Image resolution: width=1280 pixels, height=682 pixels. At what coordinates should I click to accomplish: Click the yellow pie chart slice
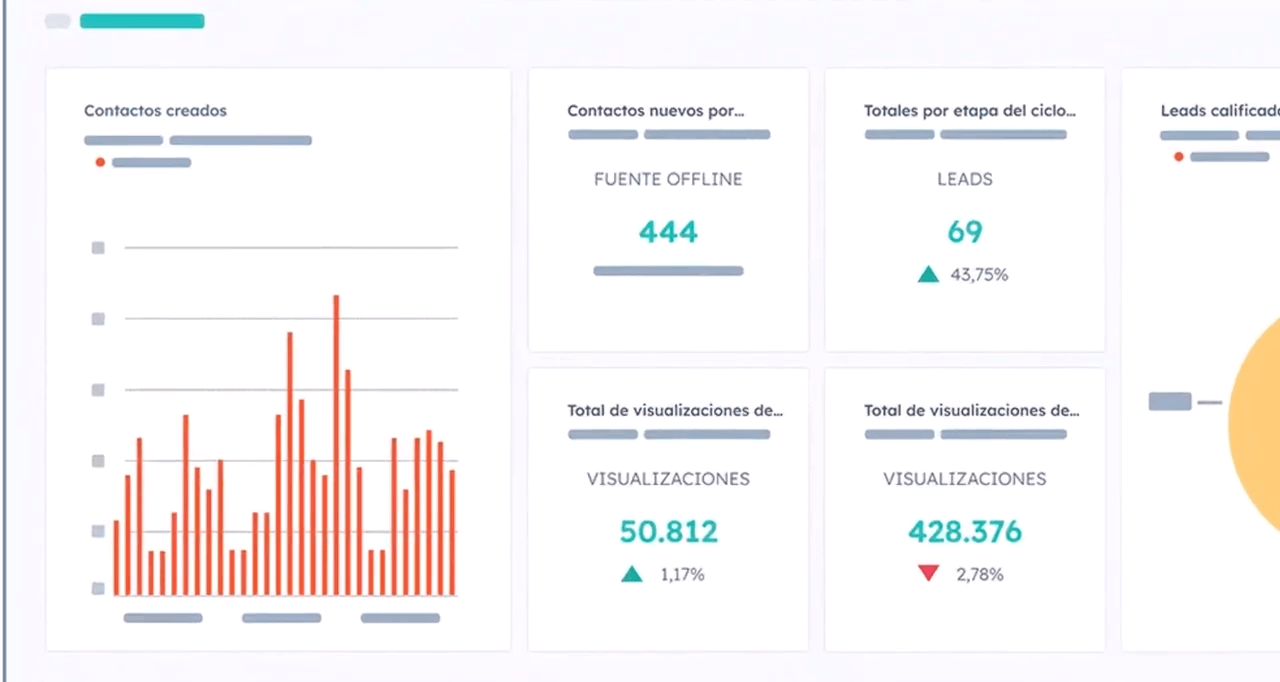[x=1256, y=425]
